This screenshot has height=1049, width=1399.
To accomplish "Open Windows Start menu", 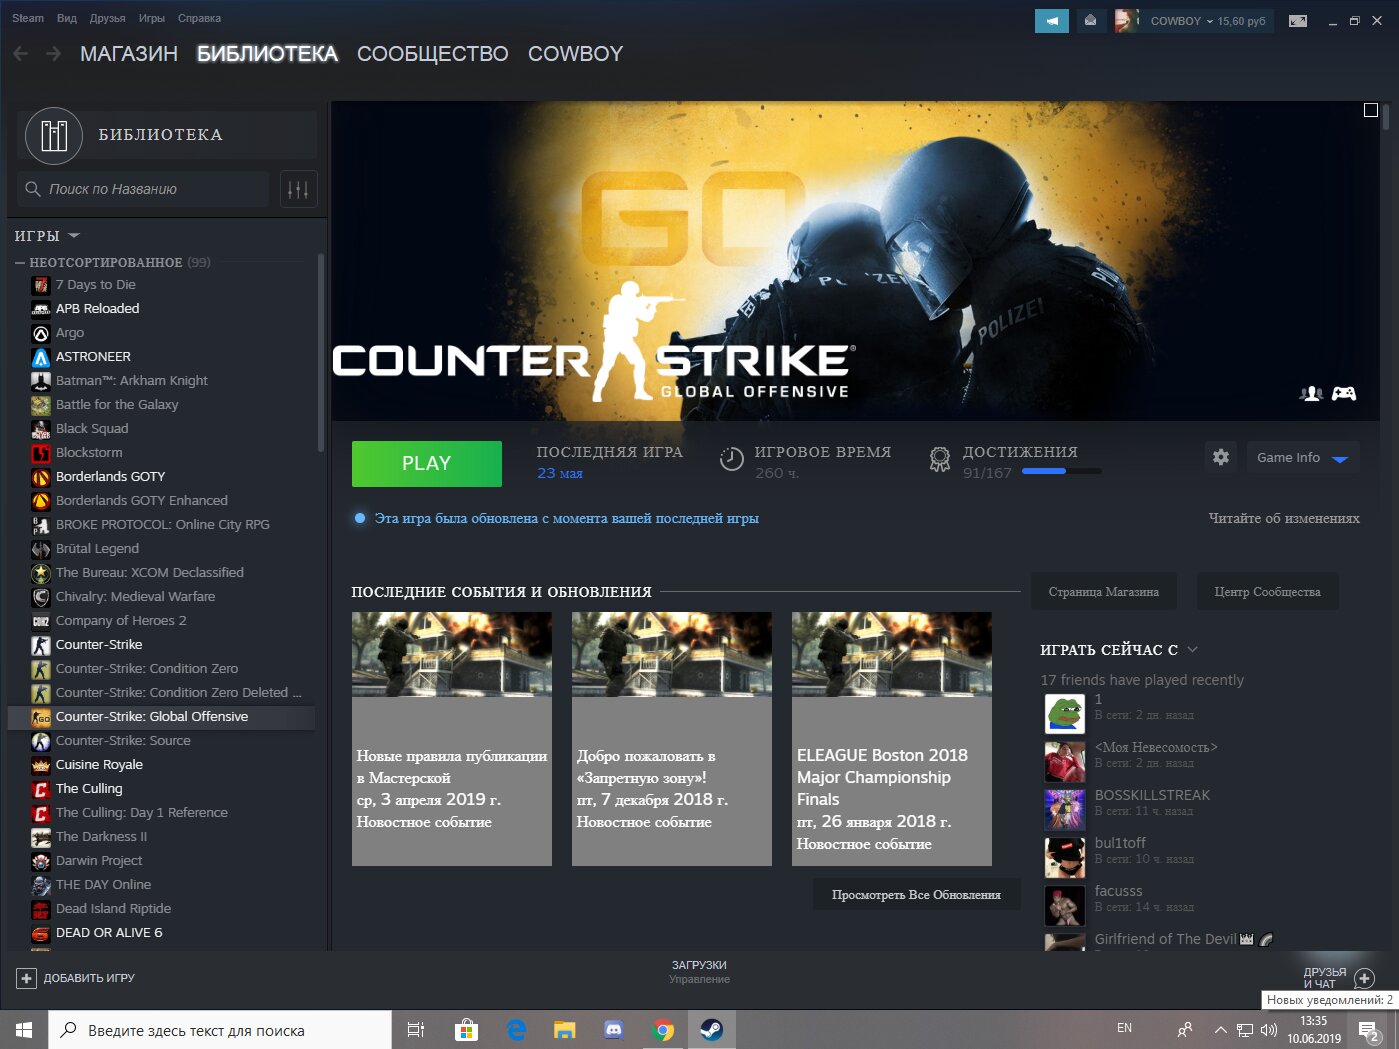I will pyautogui.click(x=24, y=1029).
